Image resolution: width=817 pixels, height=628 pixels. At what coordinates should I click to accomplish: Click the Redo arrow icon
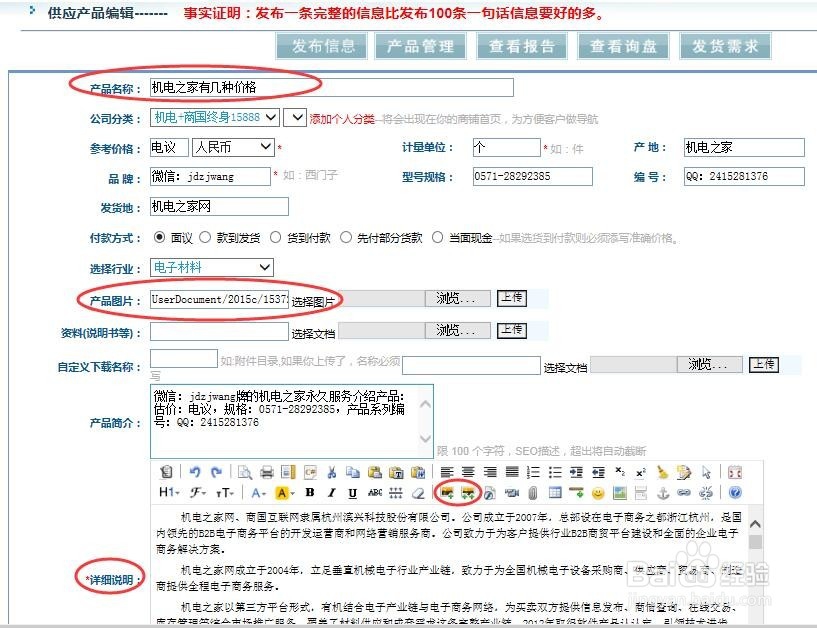coord(215,471)
